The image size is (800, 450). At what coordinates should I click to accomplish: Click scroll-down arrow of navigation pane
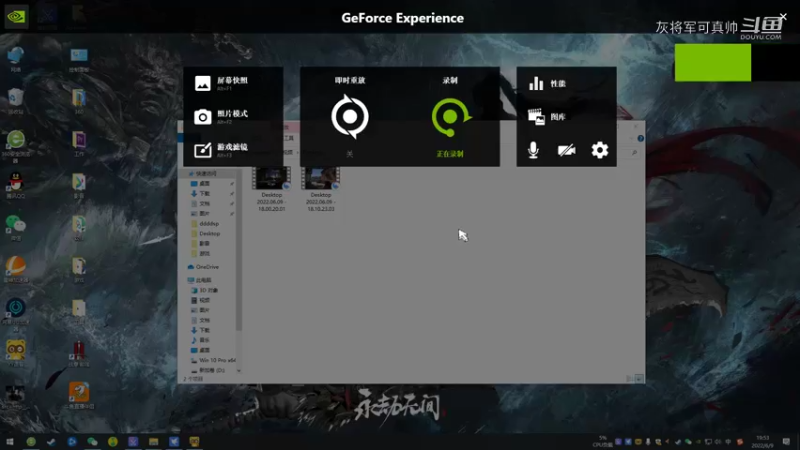[x=239, y=371]
